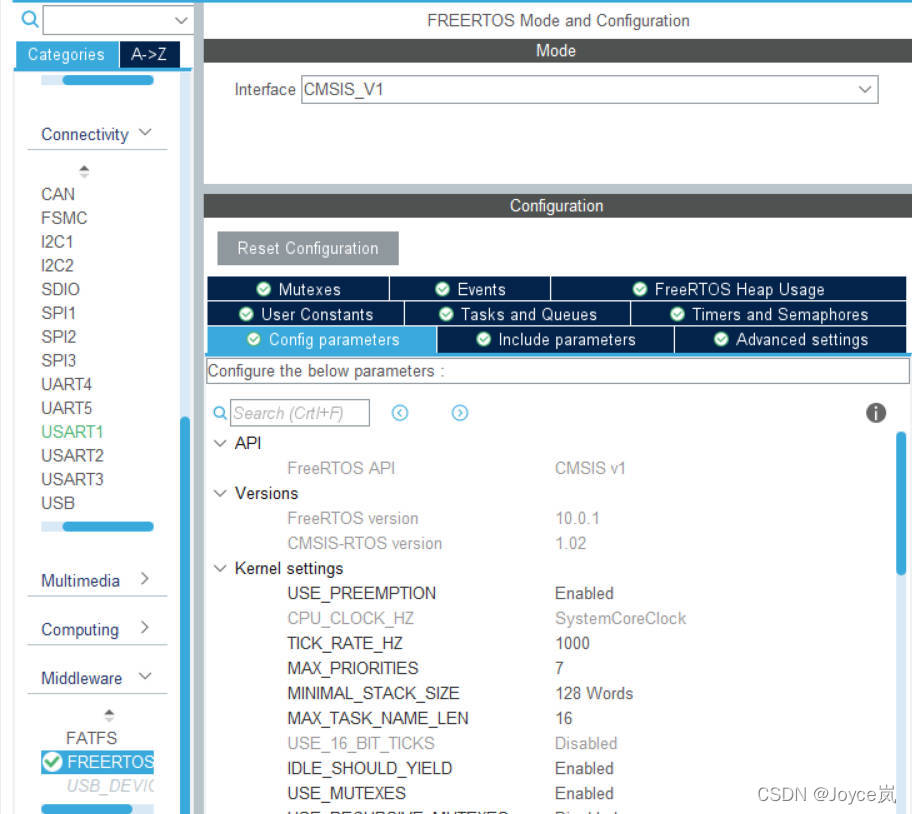Click the MAX_PRIORITIES value 7
The width and height of the screenshot is (912, 814).
click(559, 668)
